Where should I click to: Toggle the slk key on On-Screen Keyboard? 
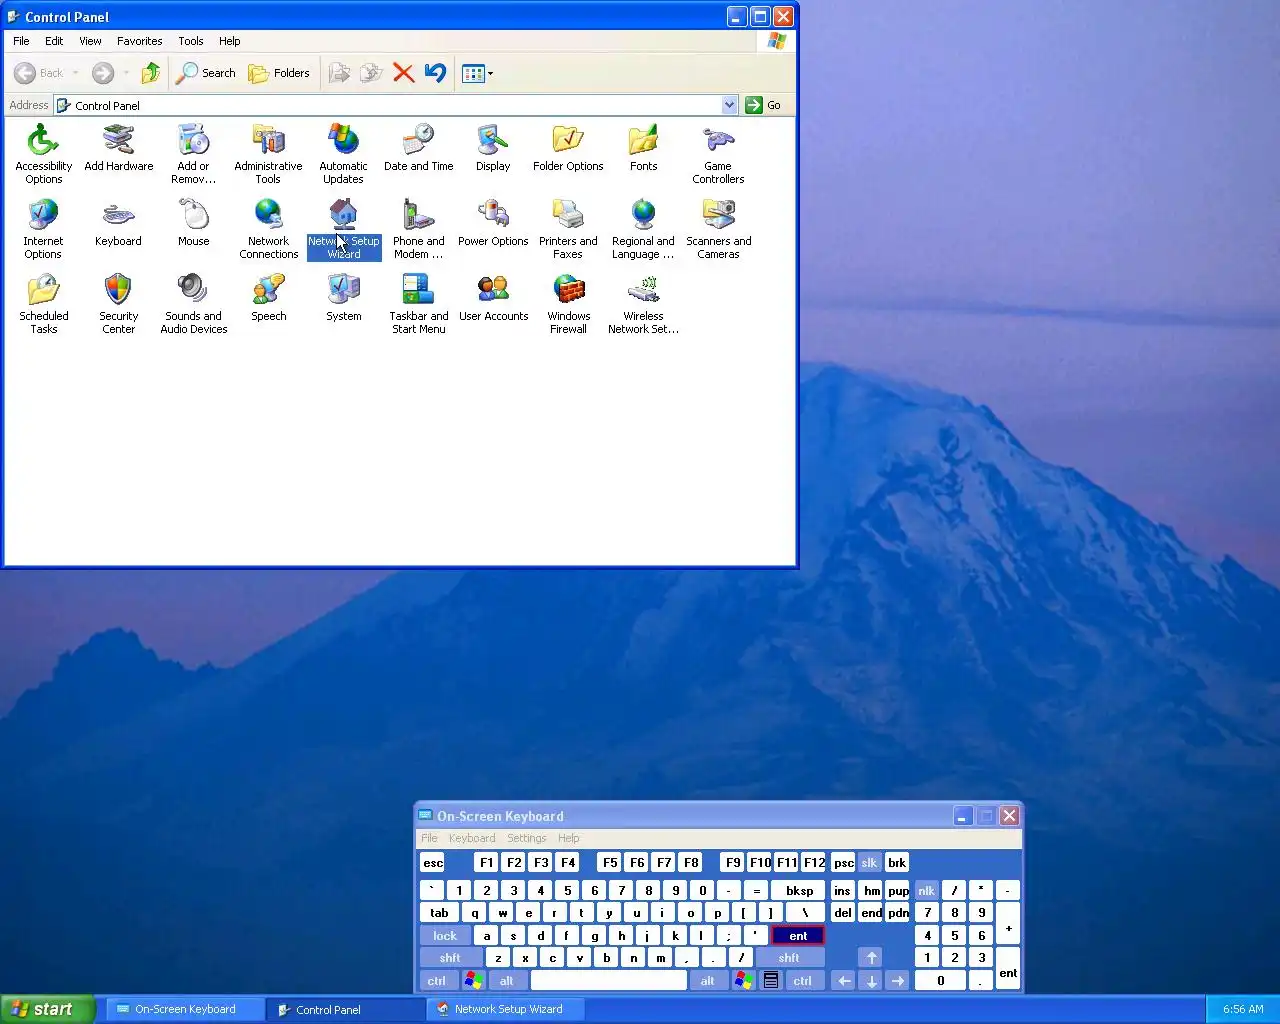[x=870, y=863]
